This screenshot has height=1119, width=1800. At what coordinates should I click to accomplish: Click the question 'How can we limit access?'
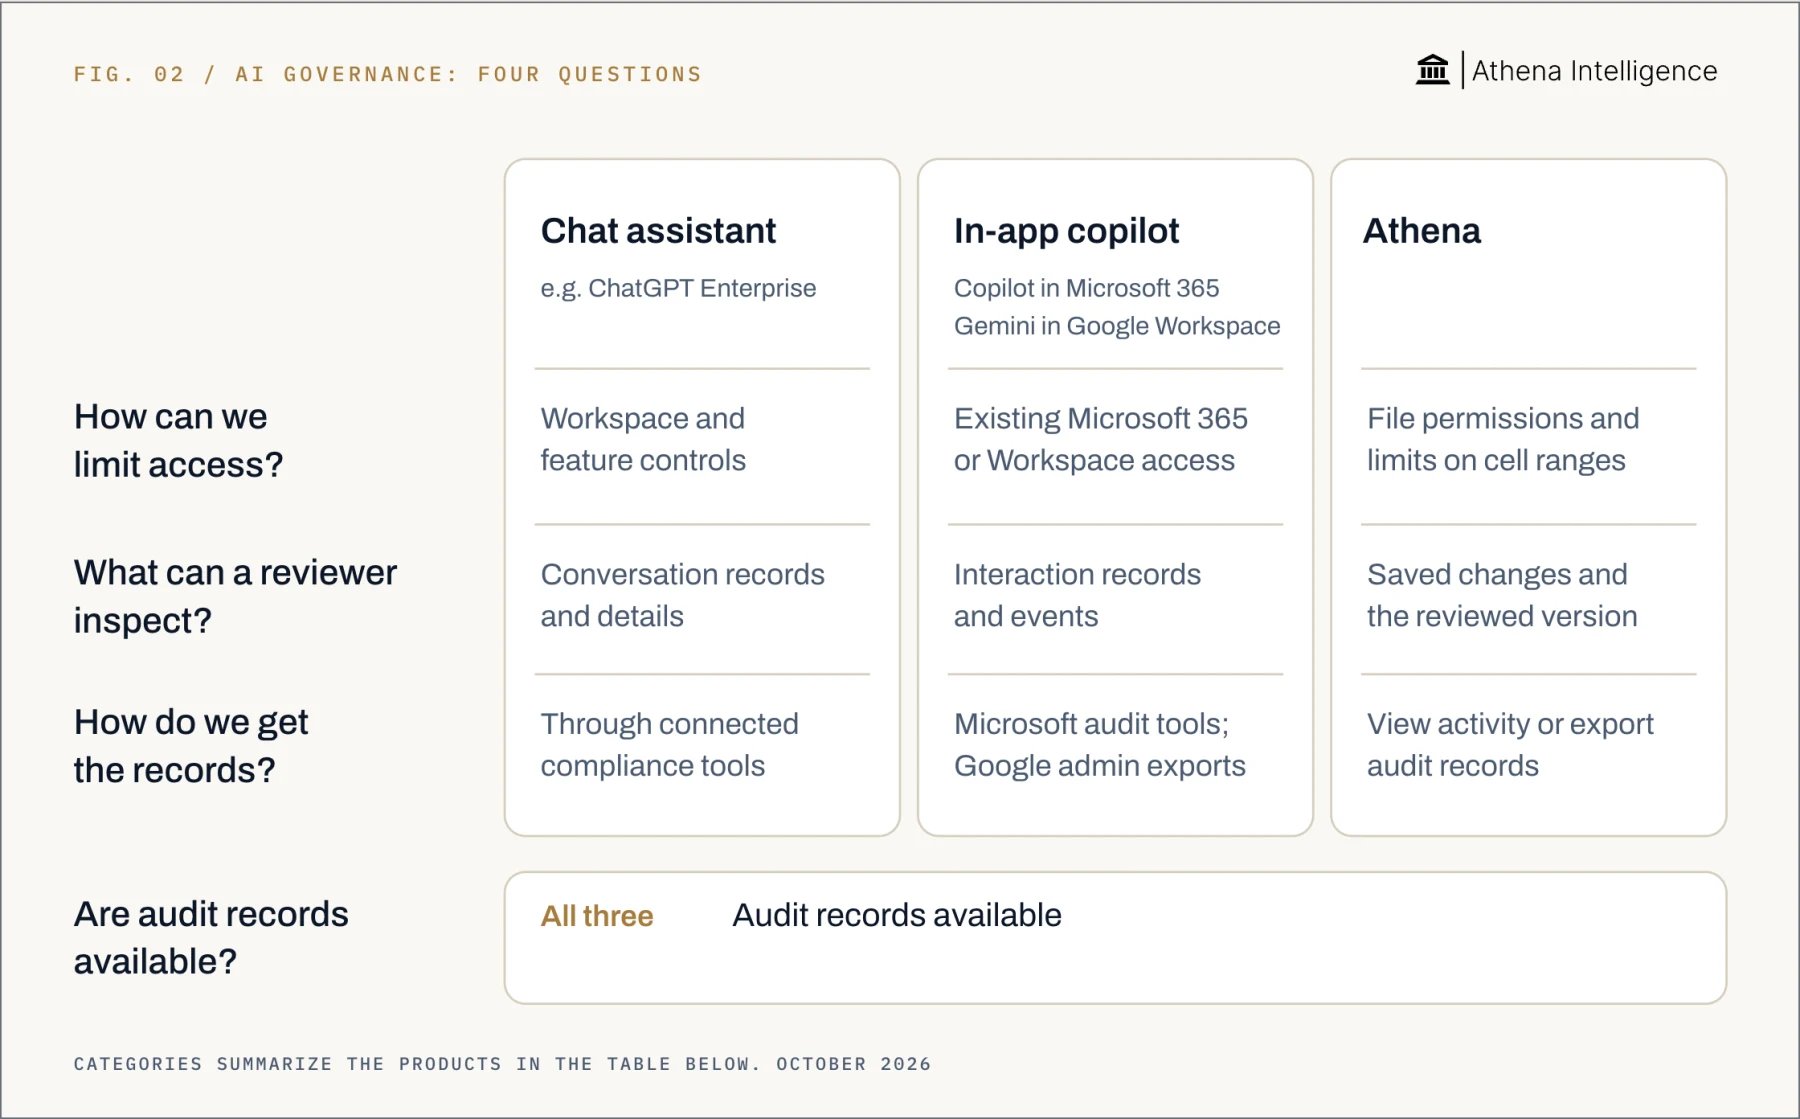tap(178, 440)
